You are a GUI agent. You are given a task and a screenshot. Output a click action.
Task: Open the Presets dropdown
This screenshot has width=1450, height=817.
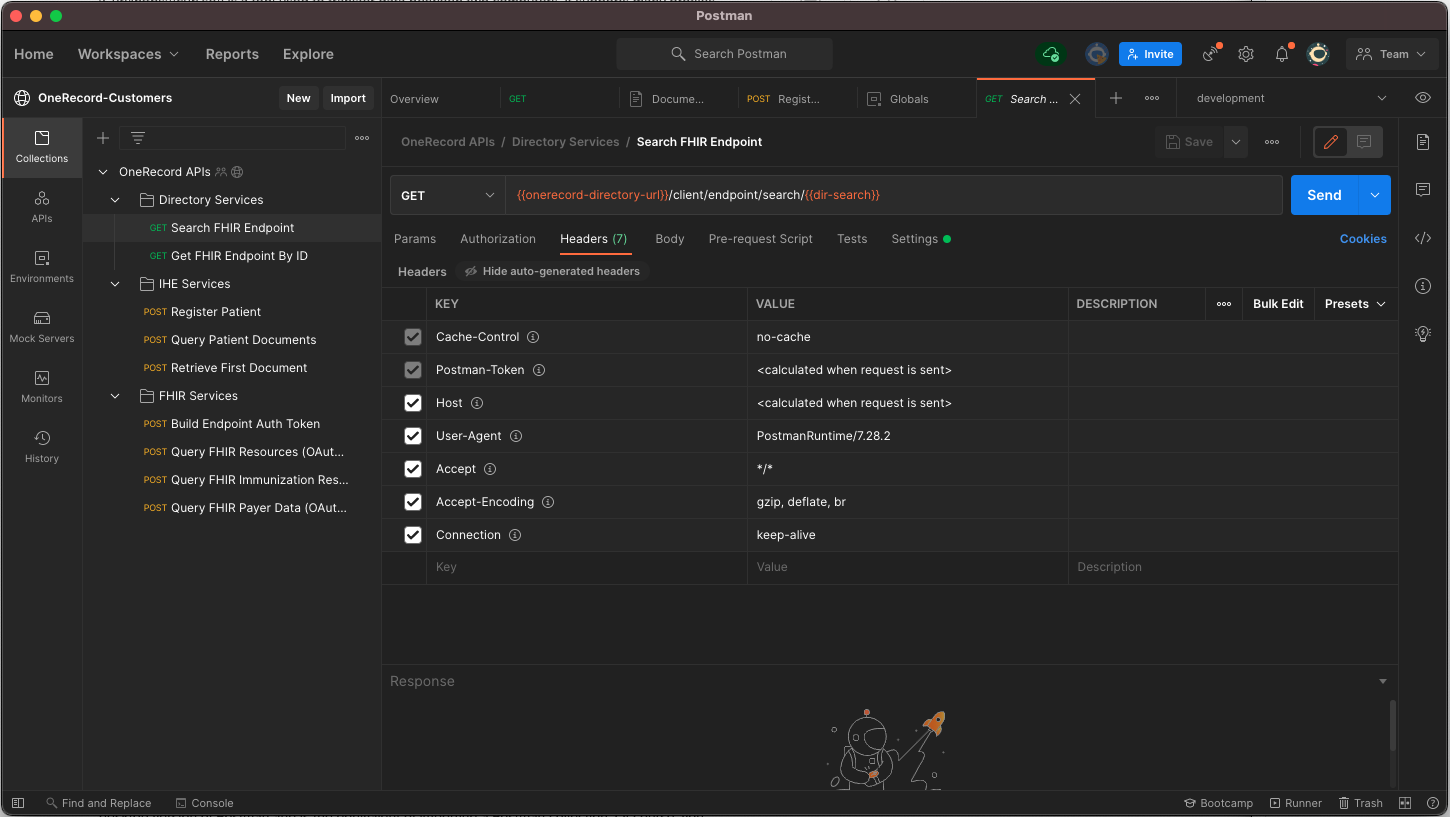[1355, 304]
